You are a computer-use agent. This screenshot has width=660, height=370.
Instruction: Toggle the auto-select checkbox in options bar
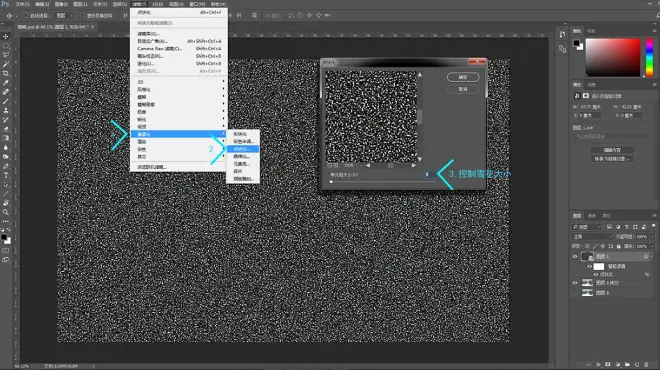[x=26, y=16]
